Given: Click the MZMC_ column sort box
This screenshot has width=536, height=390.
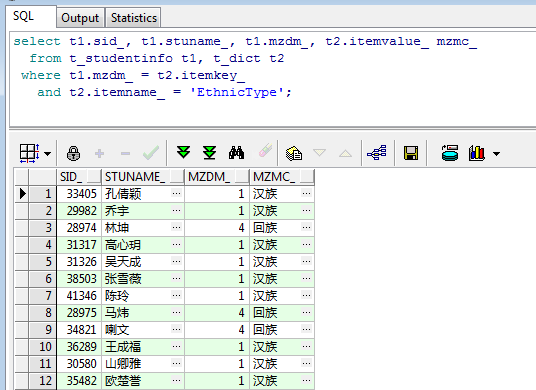Looking at the screenshot, I should (x=306, y=176).
